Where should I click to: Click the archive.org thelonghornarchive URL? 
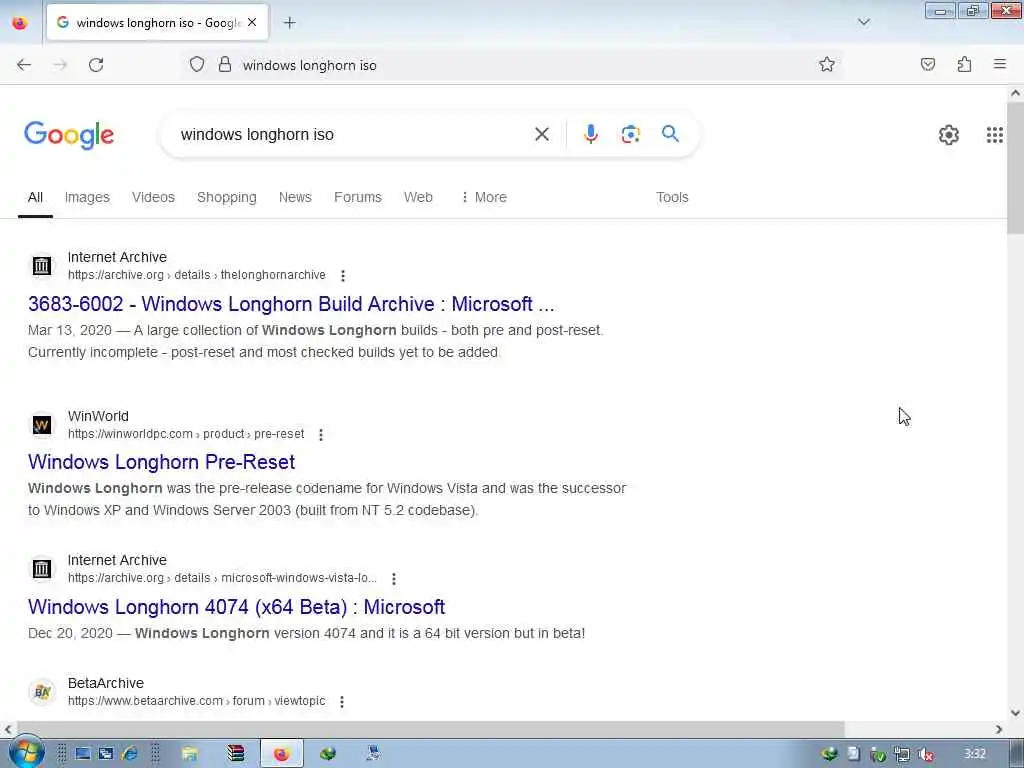click(197, 275)
